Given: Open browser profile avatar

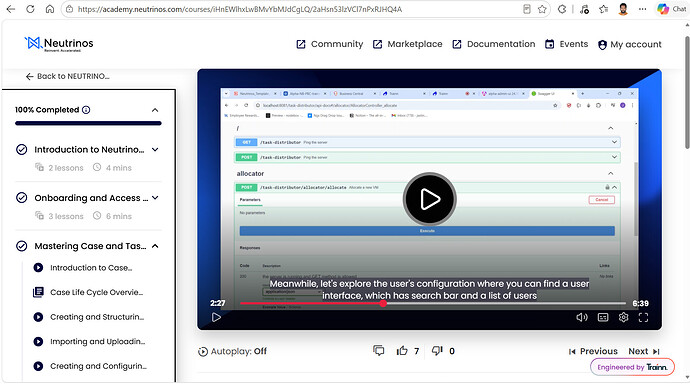Looking at the screenshot, I should coord(623,9).
